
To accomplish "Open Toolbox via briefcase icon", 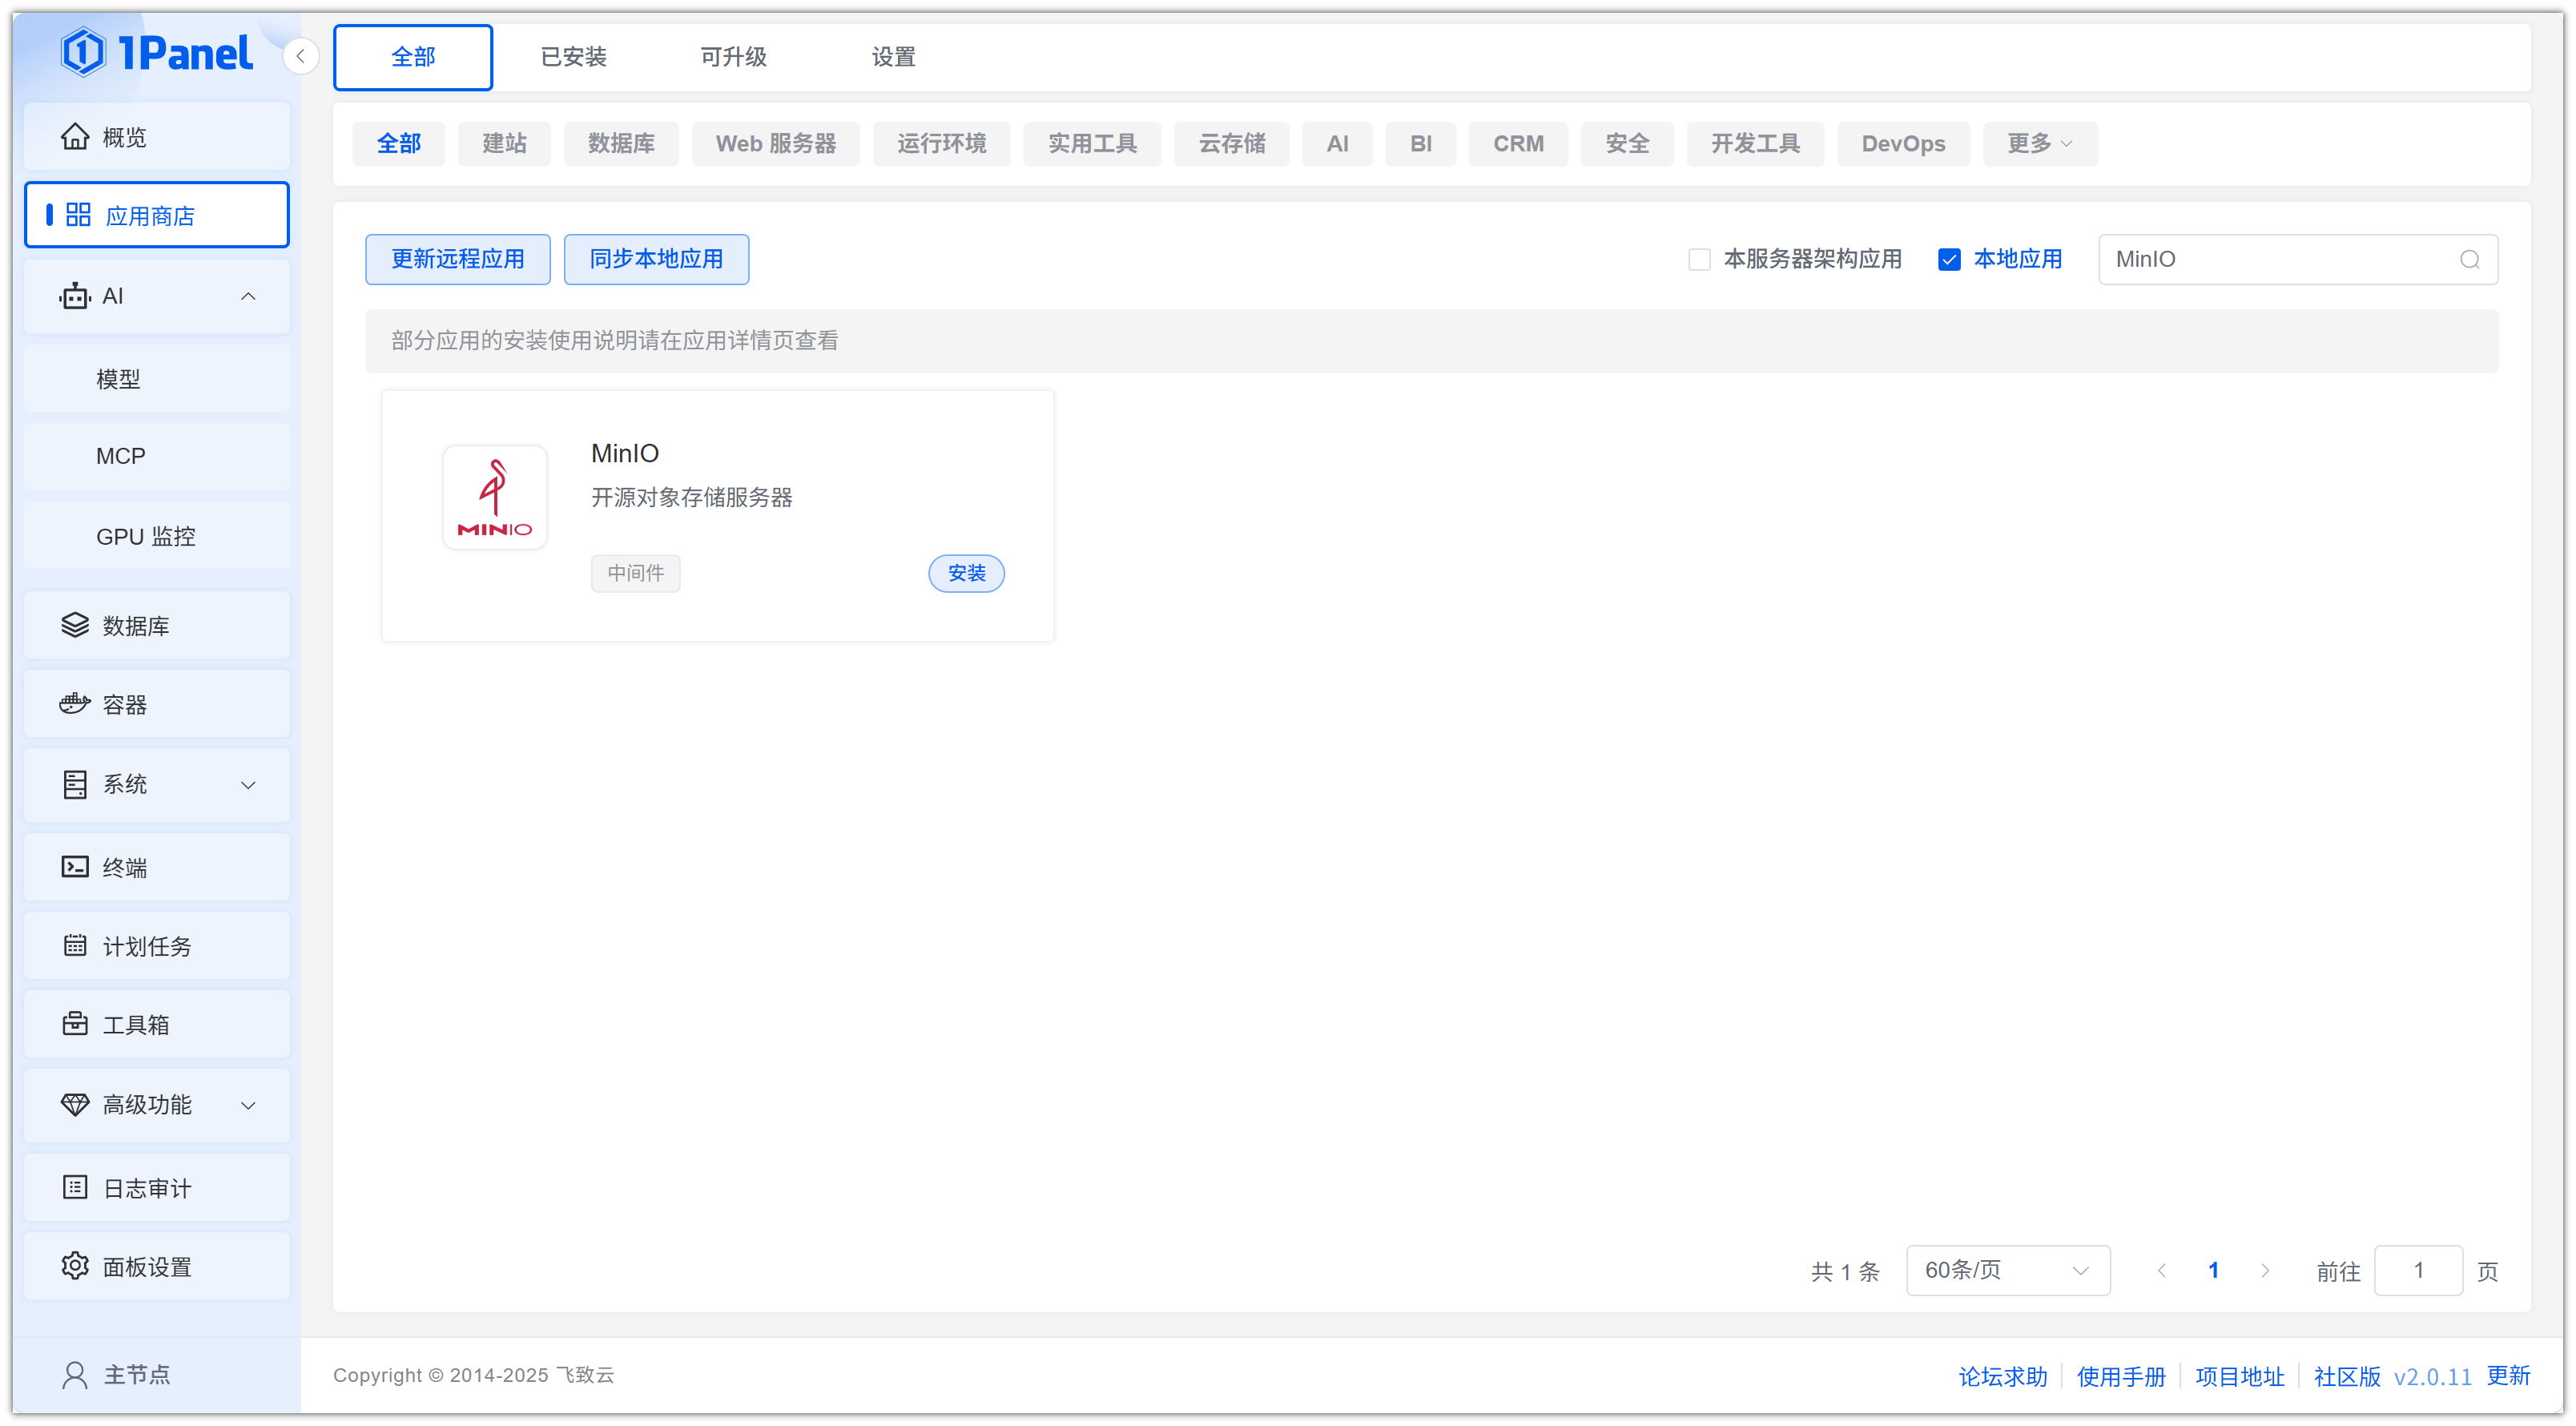I will [74, 1024].
